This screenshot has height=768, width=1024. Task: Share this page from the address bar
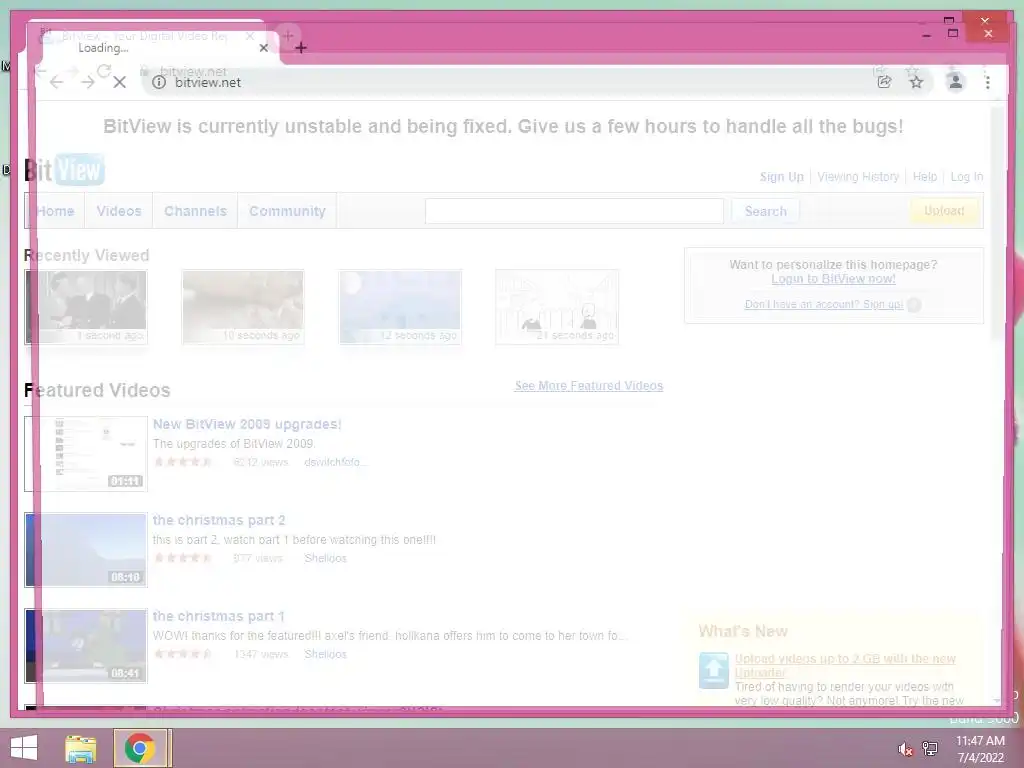click(884, 82)
